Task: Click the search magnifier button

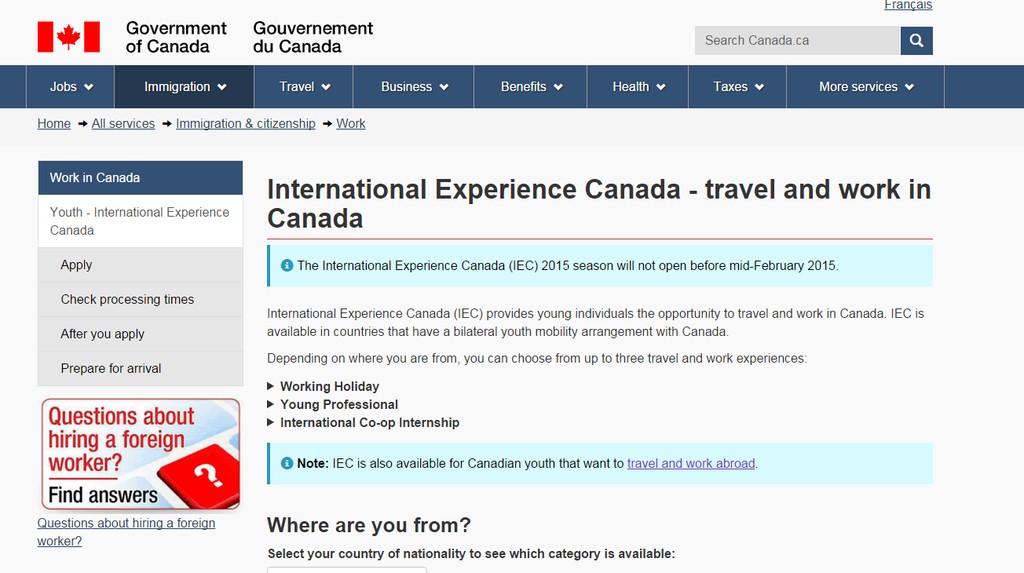Action: (916, 41)
